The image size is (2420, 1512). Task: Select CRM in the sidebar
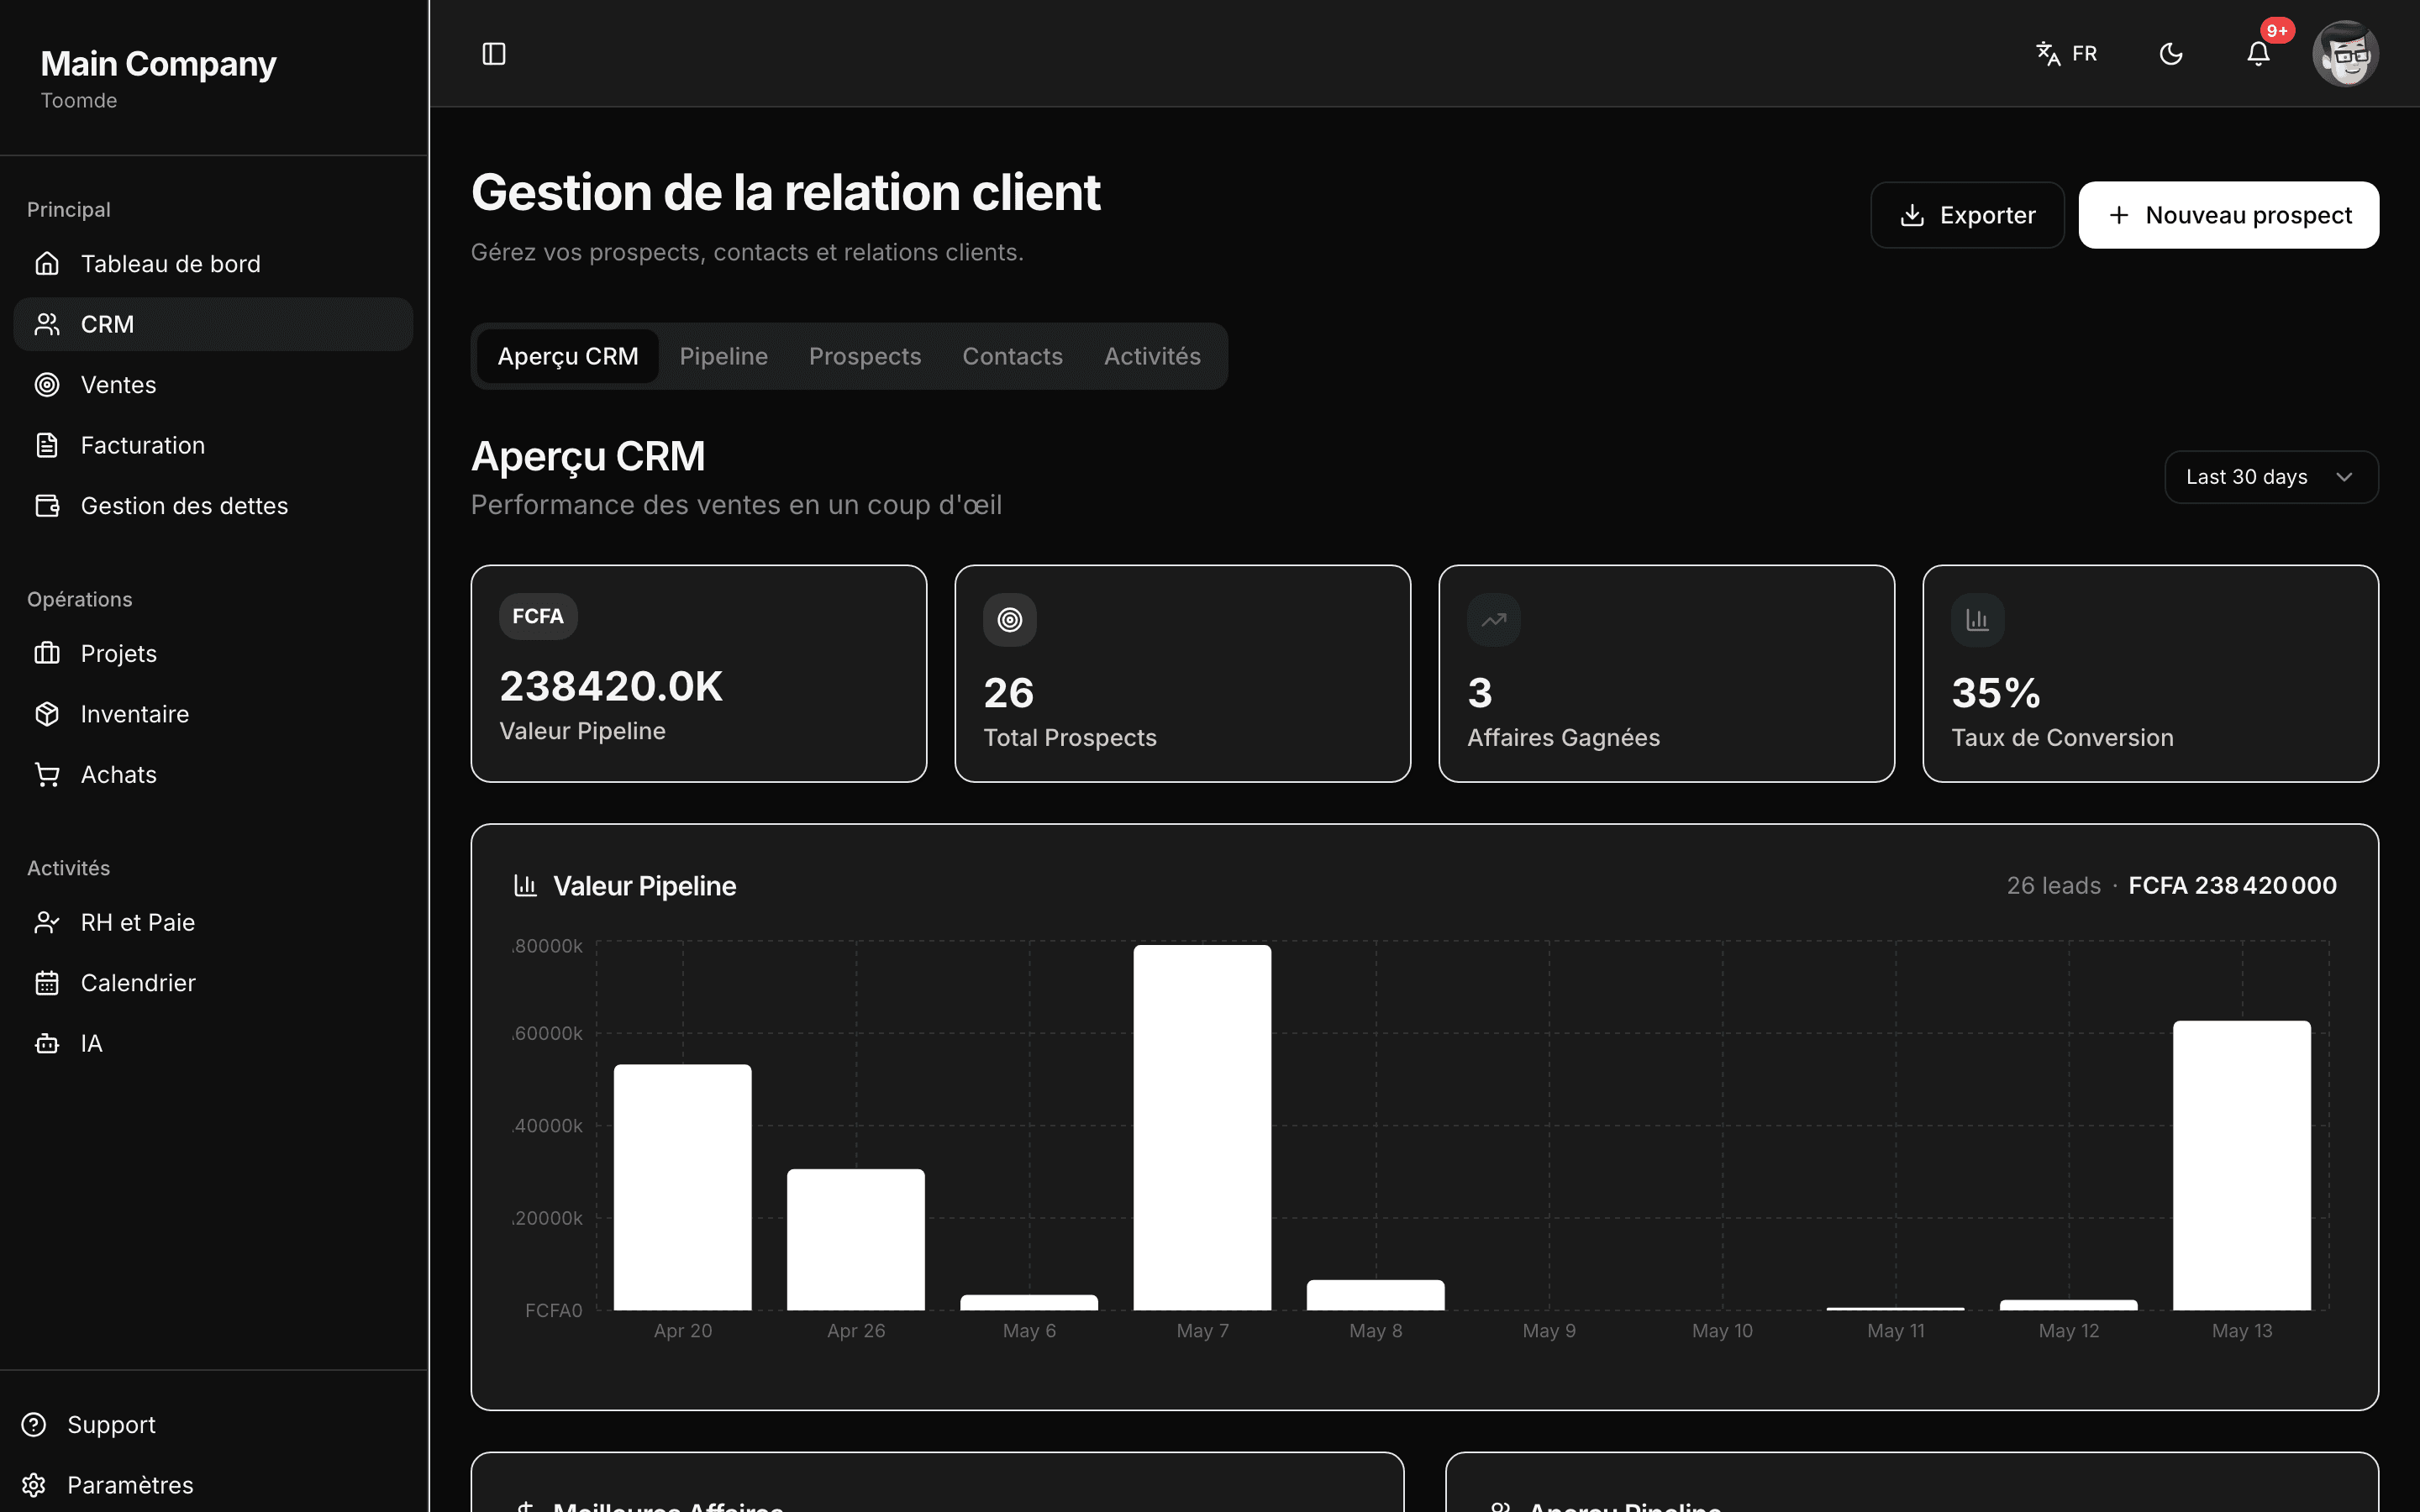[213, 324]
